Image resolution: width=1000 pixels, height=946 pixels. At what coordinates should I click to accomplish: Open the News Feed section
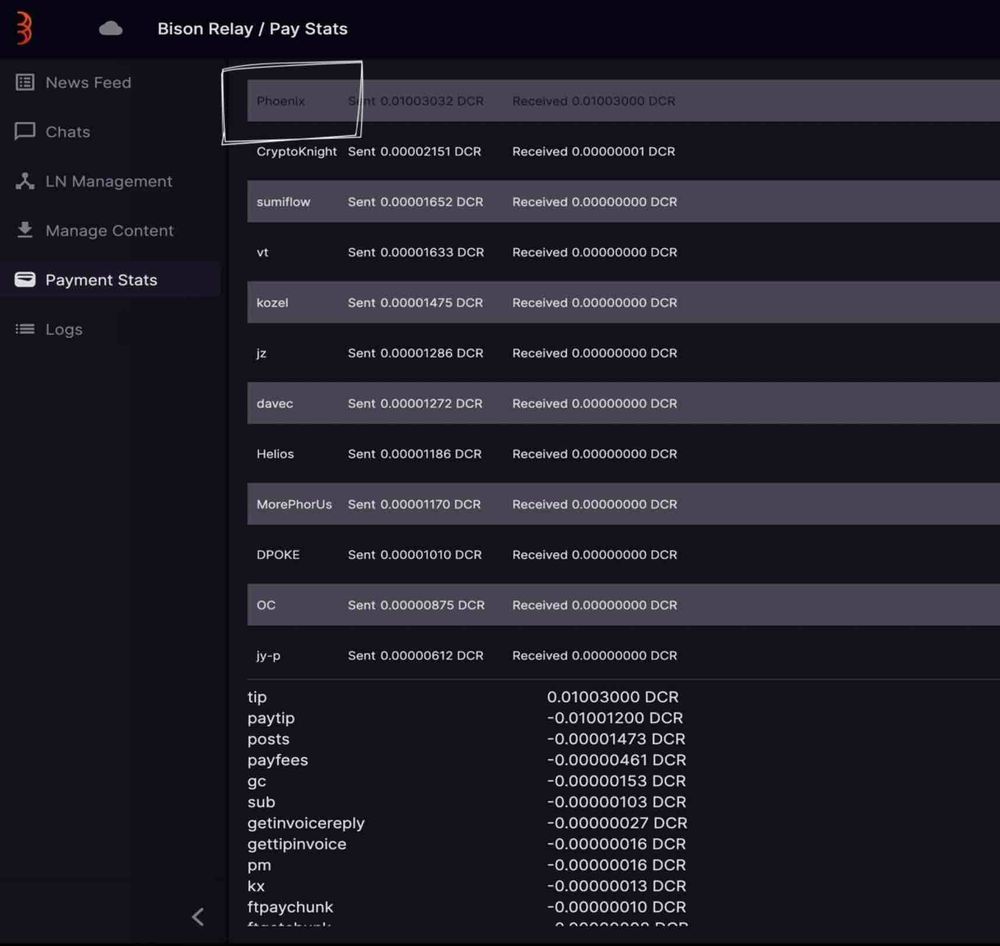(87, 83)
